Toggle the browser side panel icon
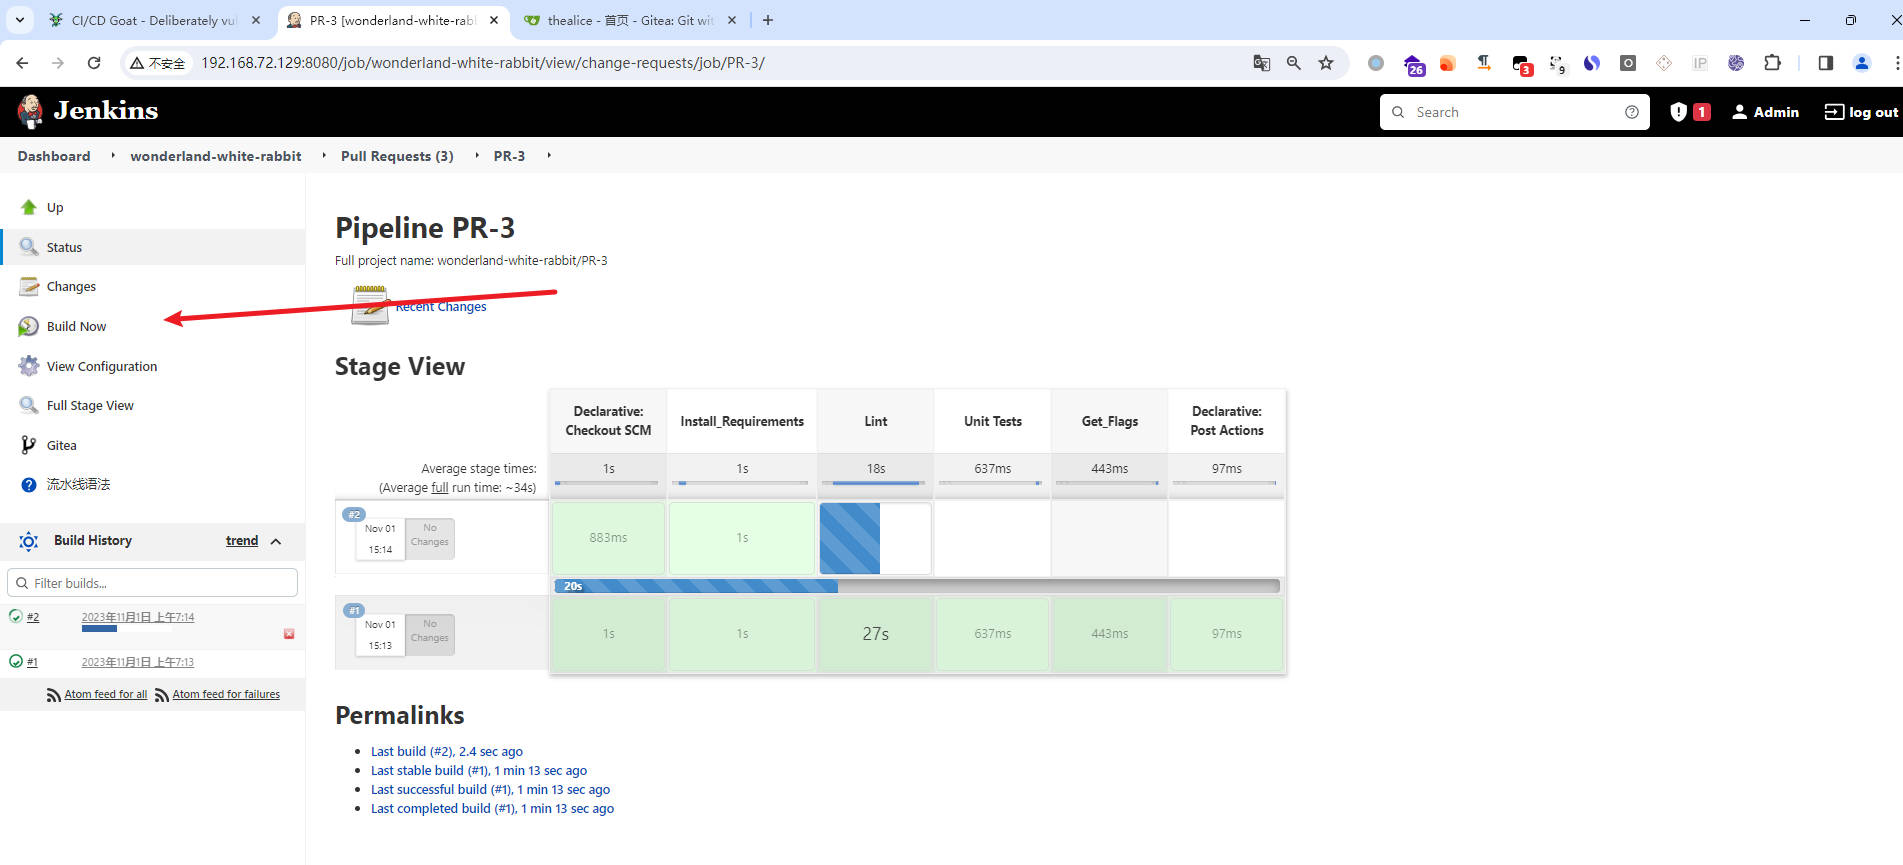This screenshot has width=1903, height=865. [x=1825, y=63]
